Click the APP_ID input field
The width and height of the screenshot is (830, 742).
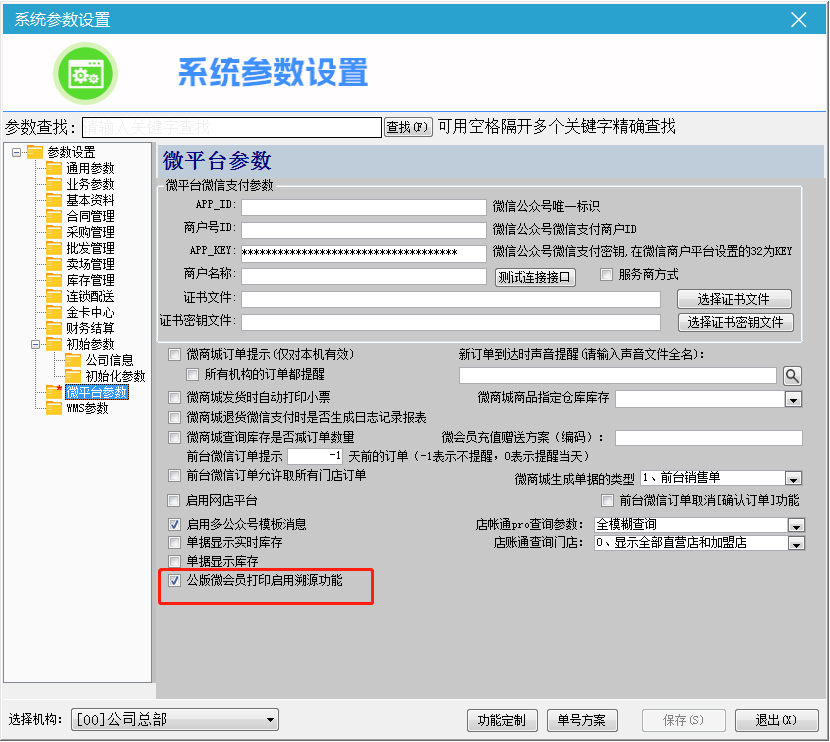coord(364,207)
